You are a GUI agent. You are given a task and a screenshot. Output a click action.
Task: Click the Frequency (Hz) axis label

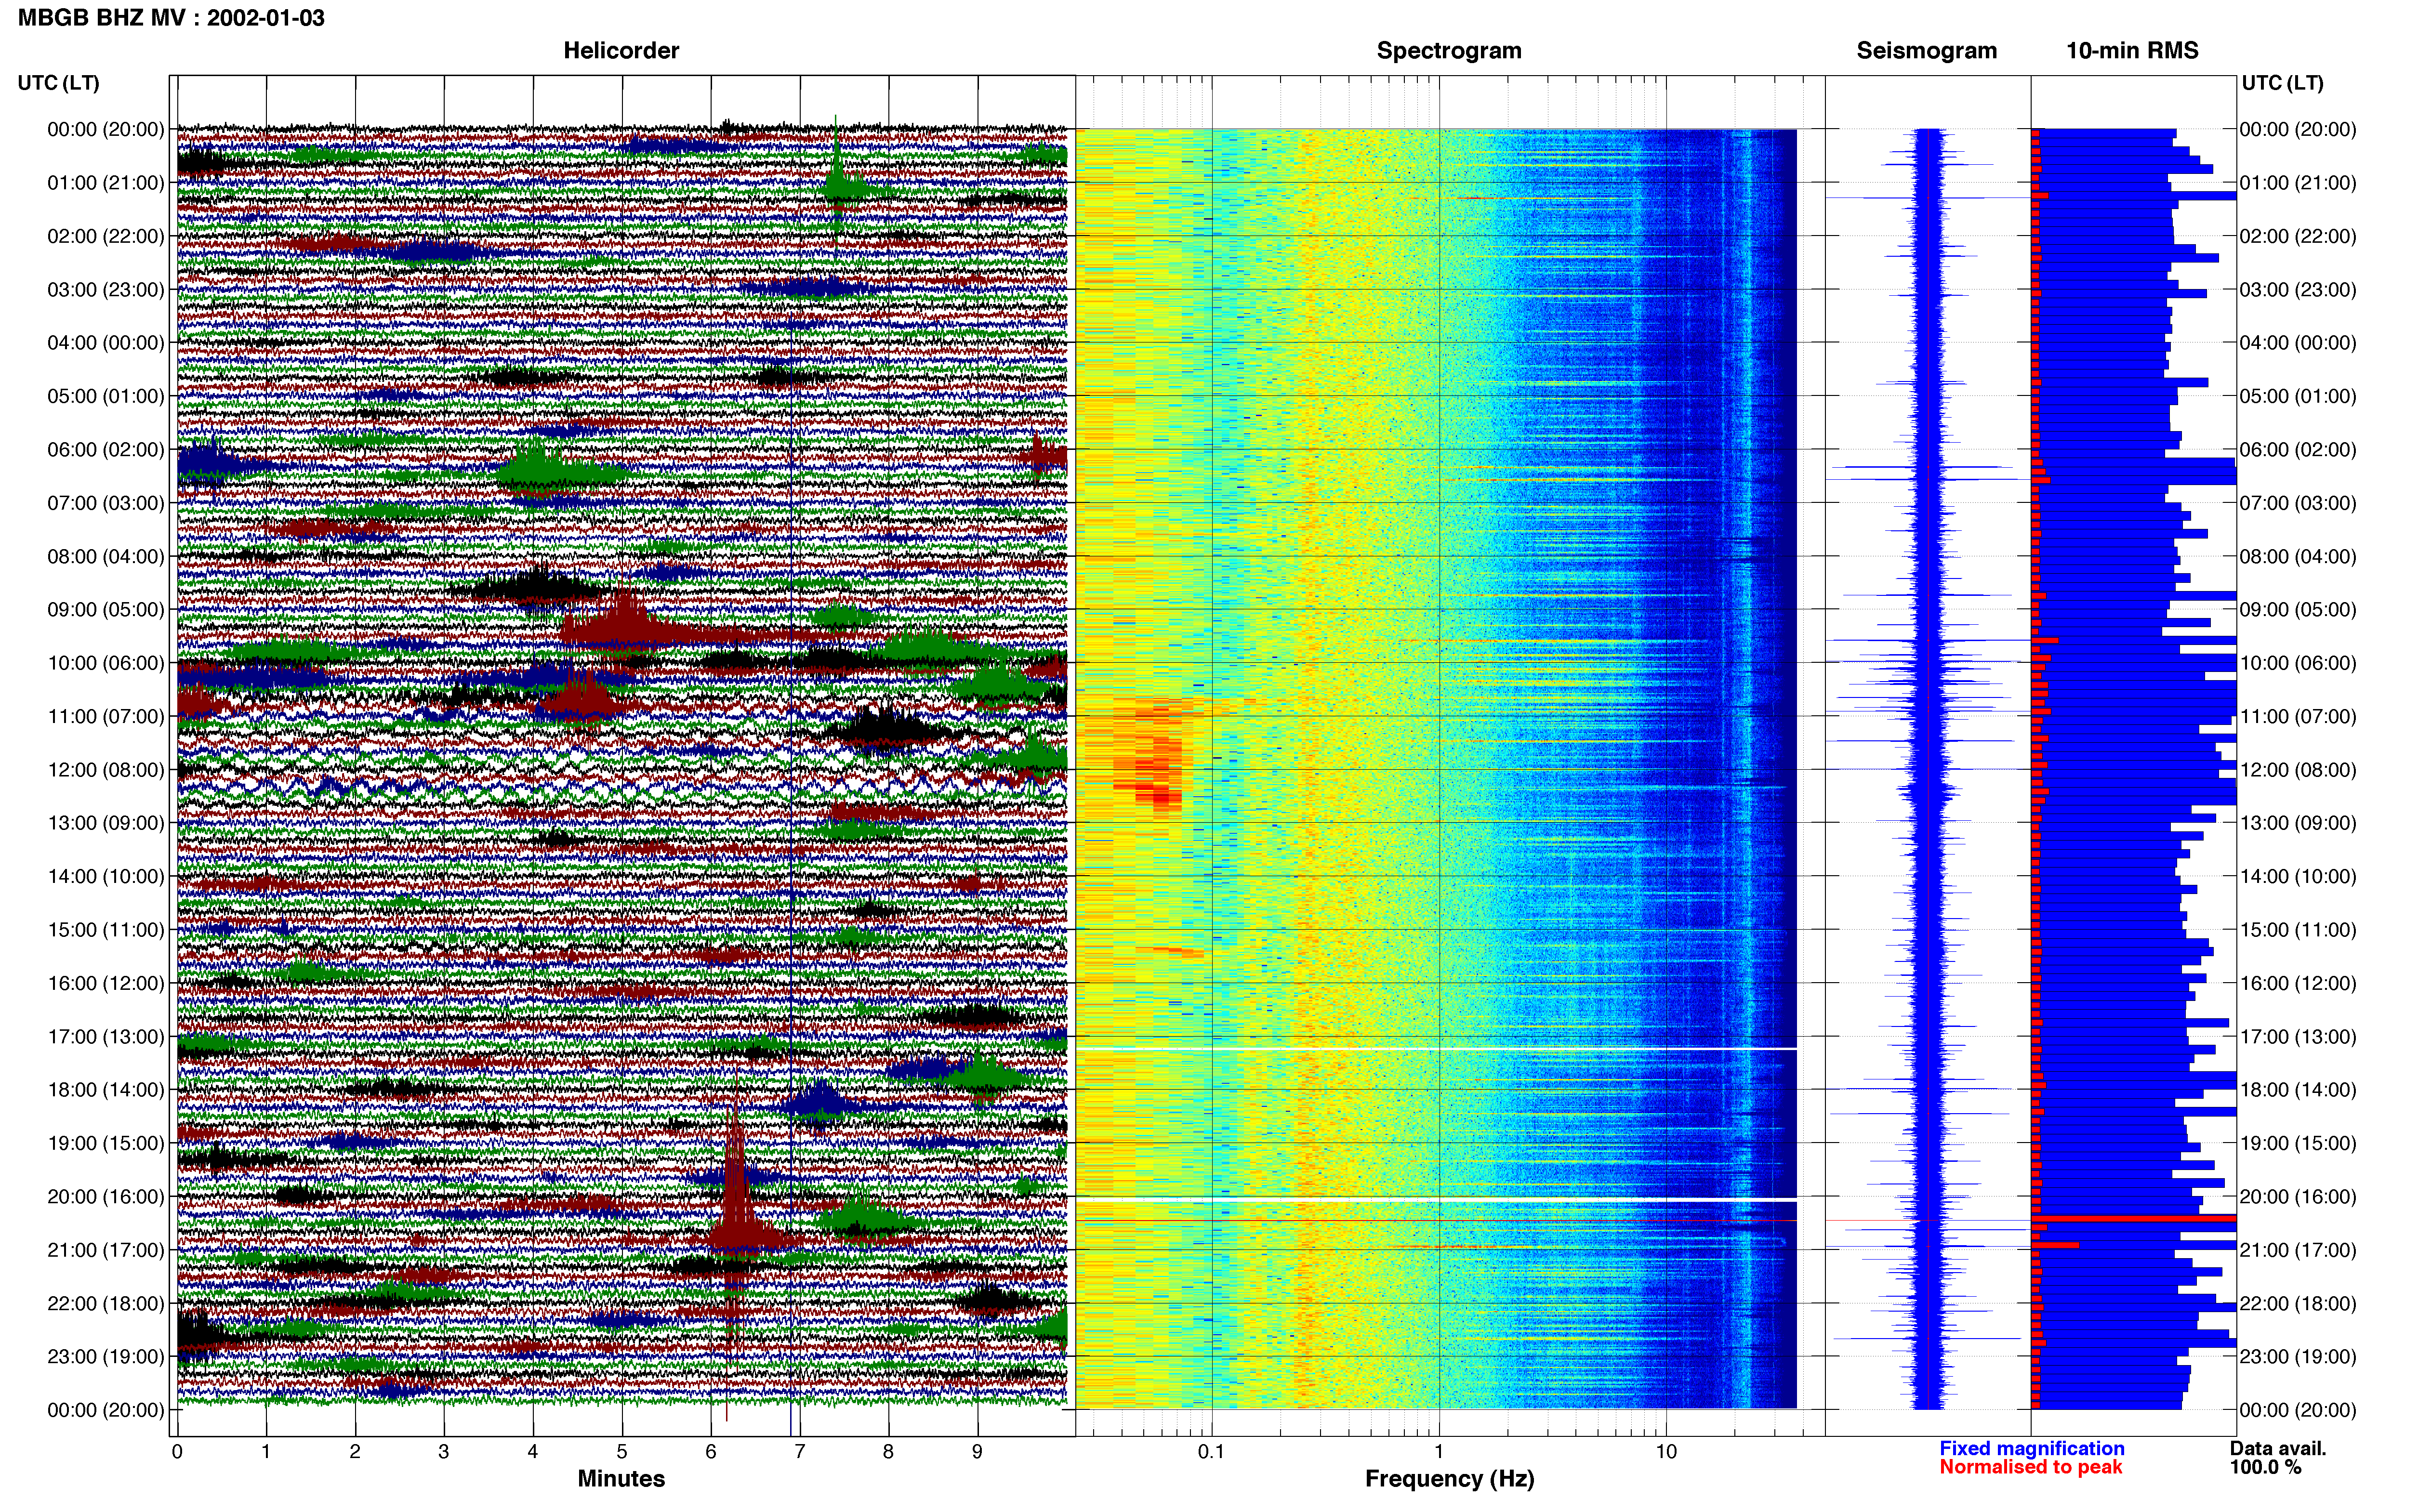pyautogui.click(x=1449, y=1479)
